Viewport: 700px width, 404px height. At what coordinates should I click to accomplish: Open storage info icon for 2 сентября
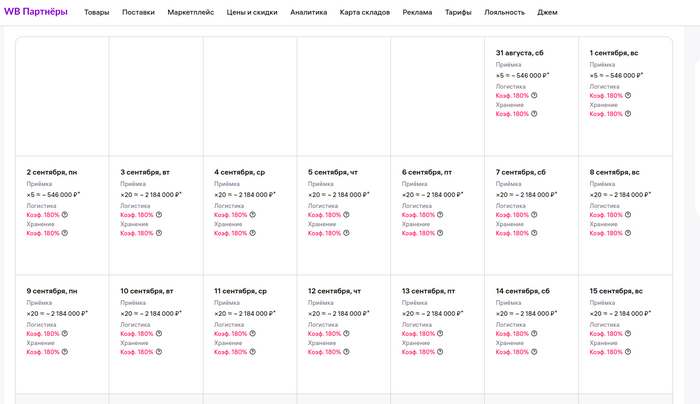pyautogui.click(x=65, y=233)
